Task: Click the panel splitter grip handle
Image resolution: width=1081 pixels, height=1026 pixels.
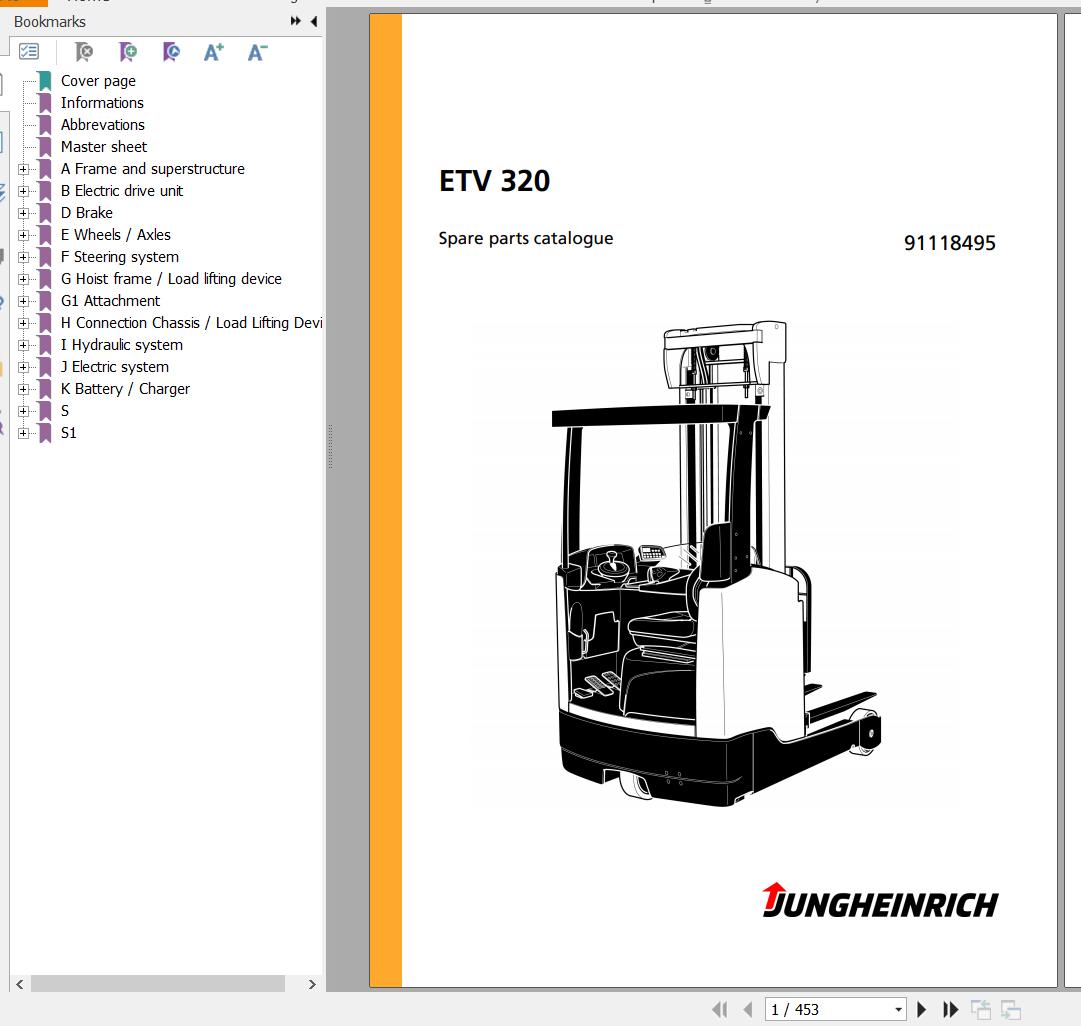Action: 330,446
